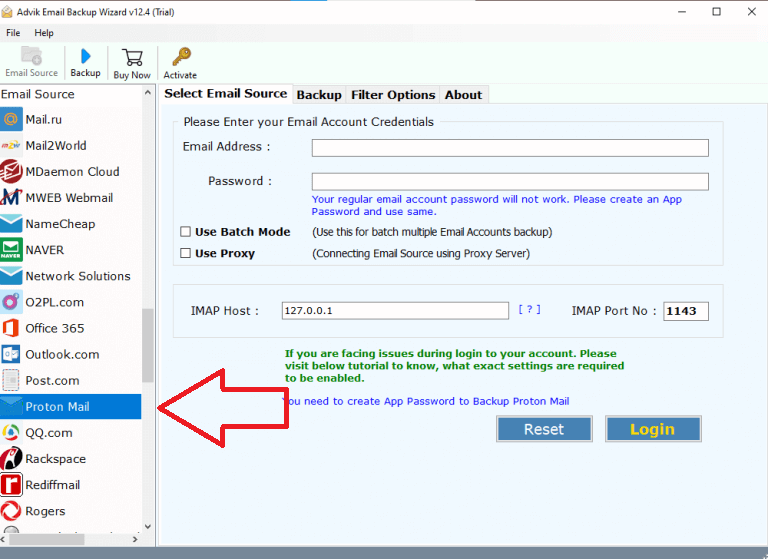Select the Rediffmail icon

tap(11, 485)
